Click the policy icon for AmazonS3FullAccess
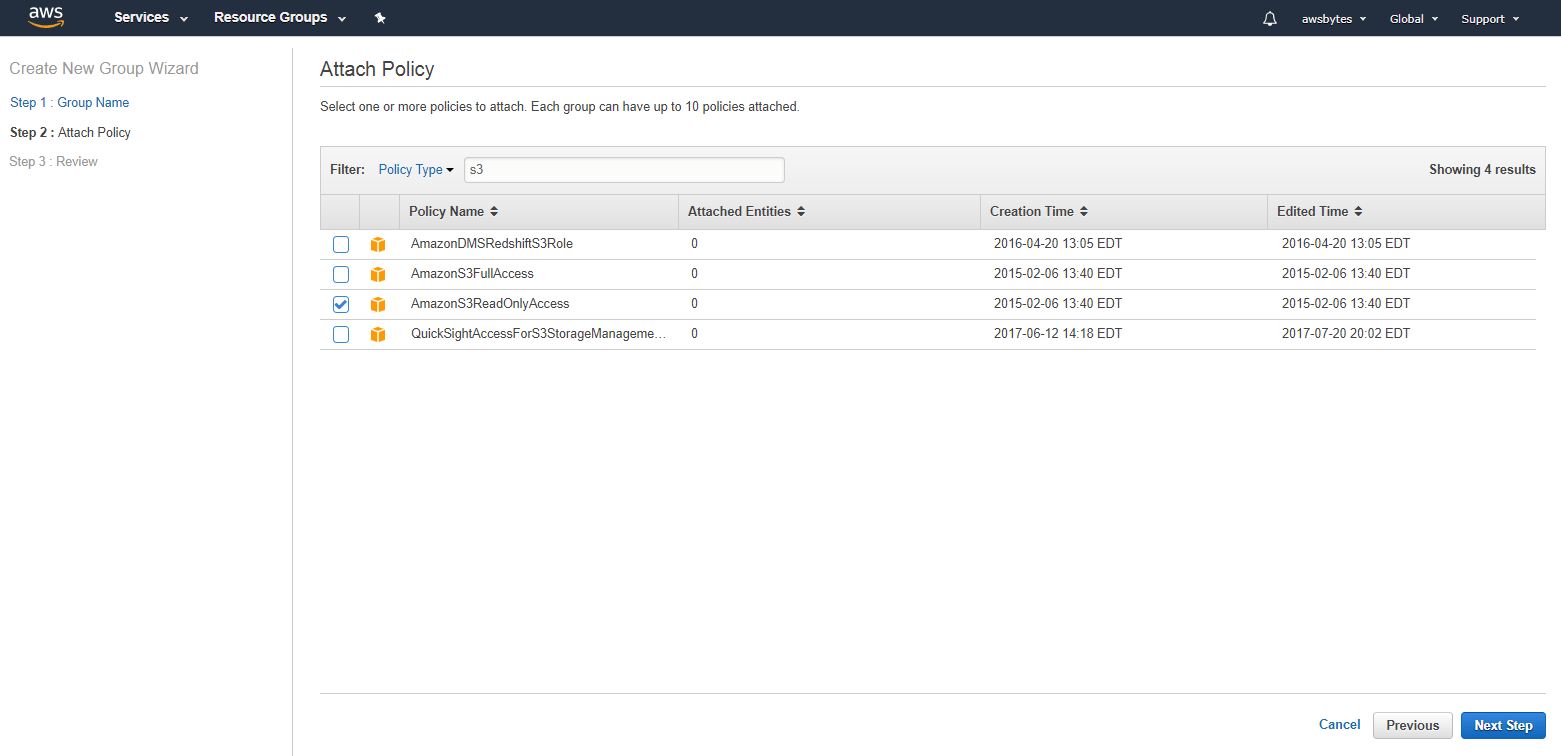Viewport: 1561px width, 756px height. pyautogui.click(x=377, y=274)
